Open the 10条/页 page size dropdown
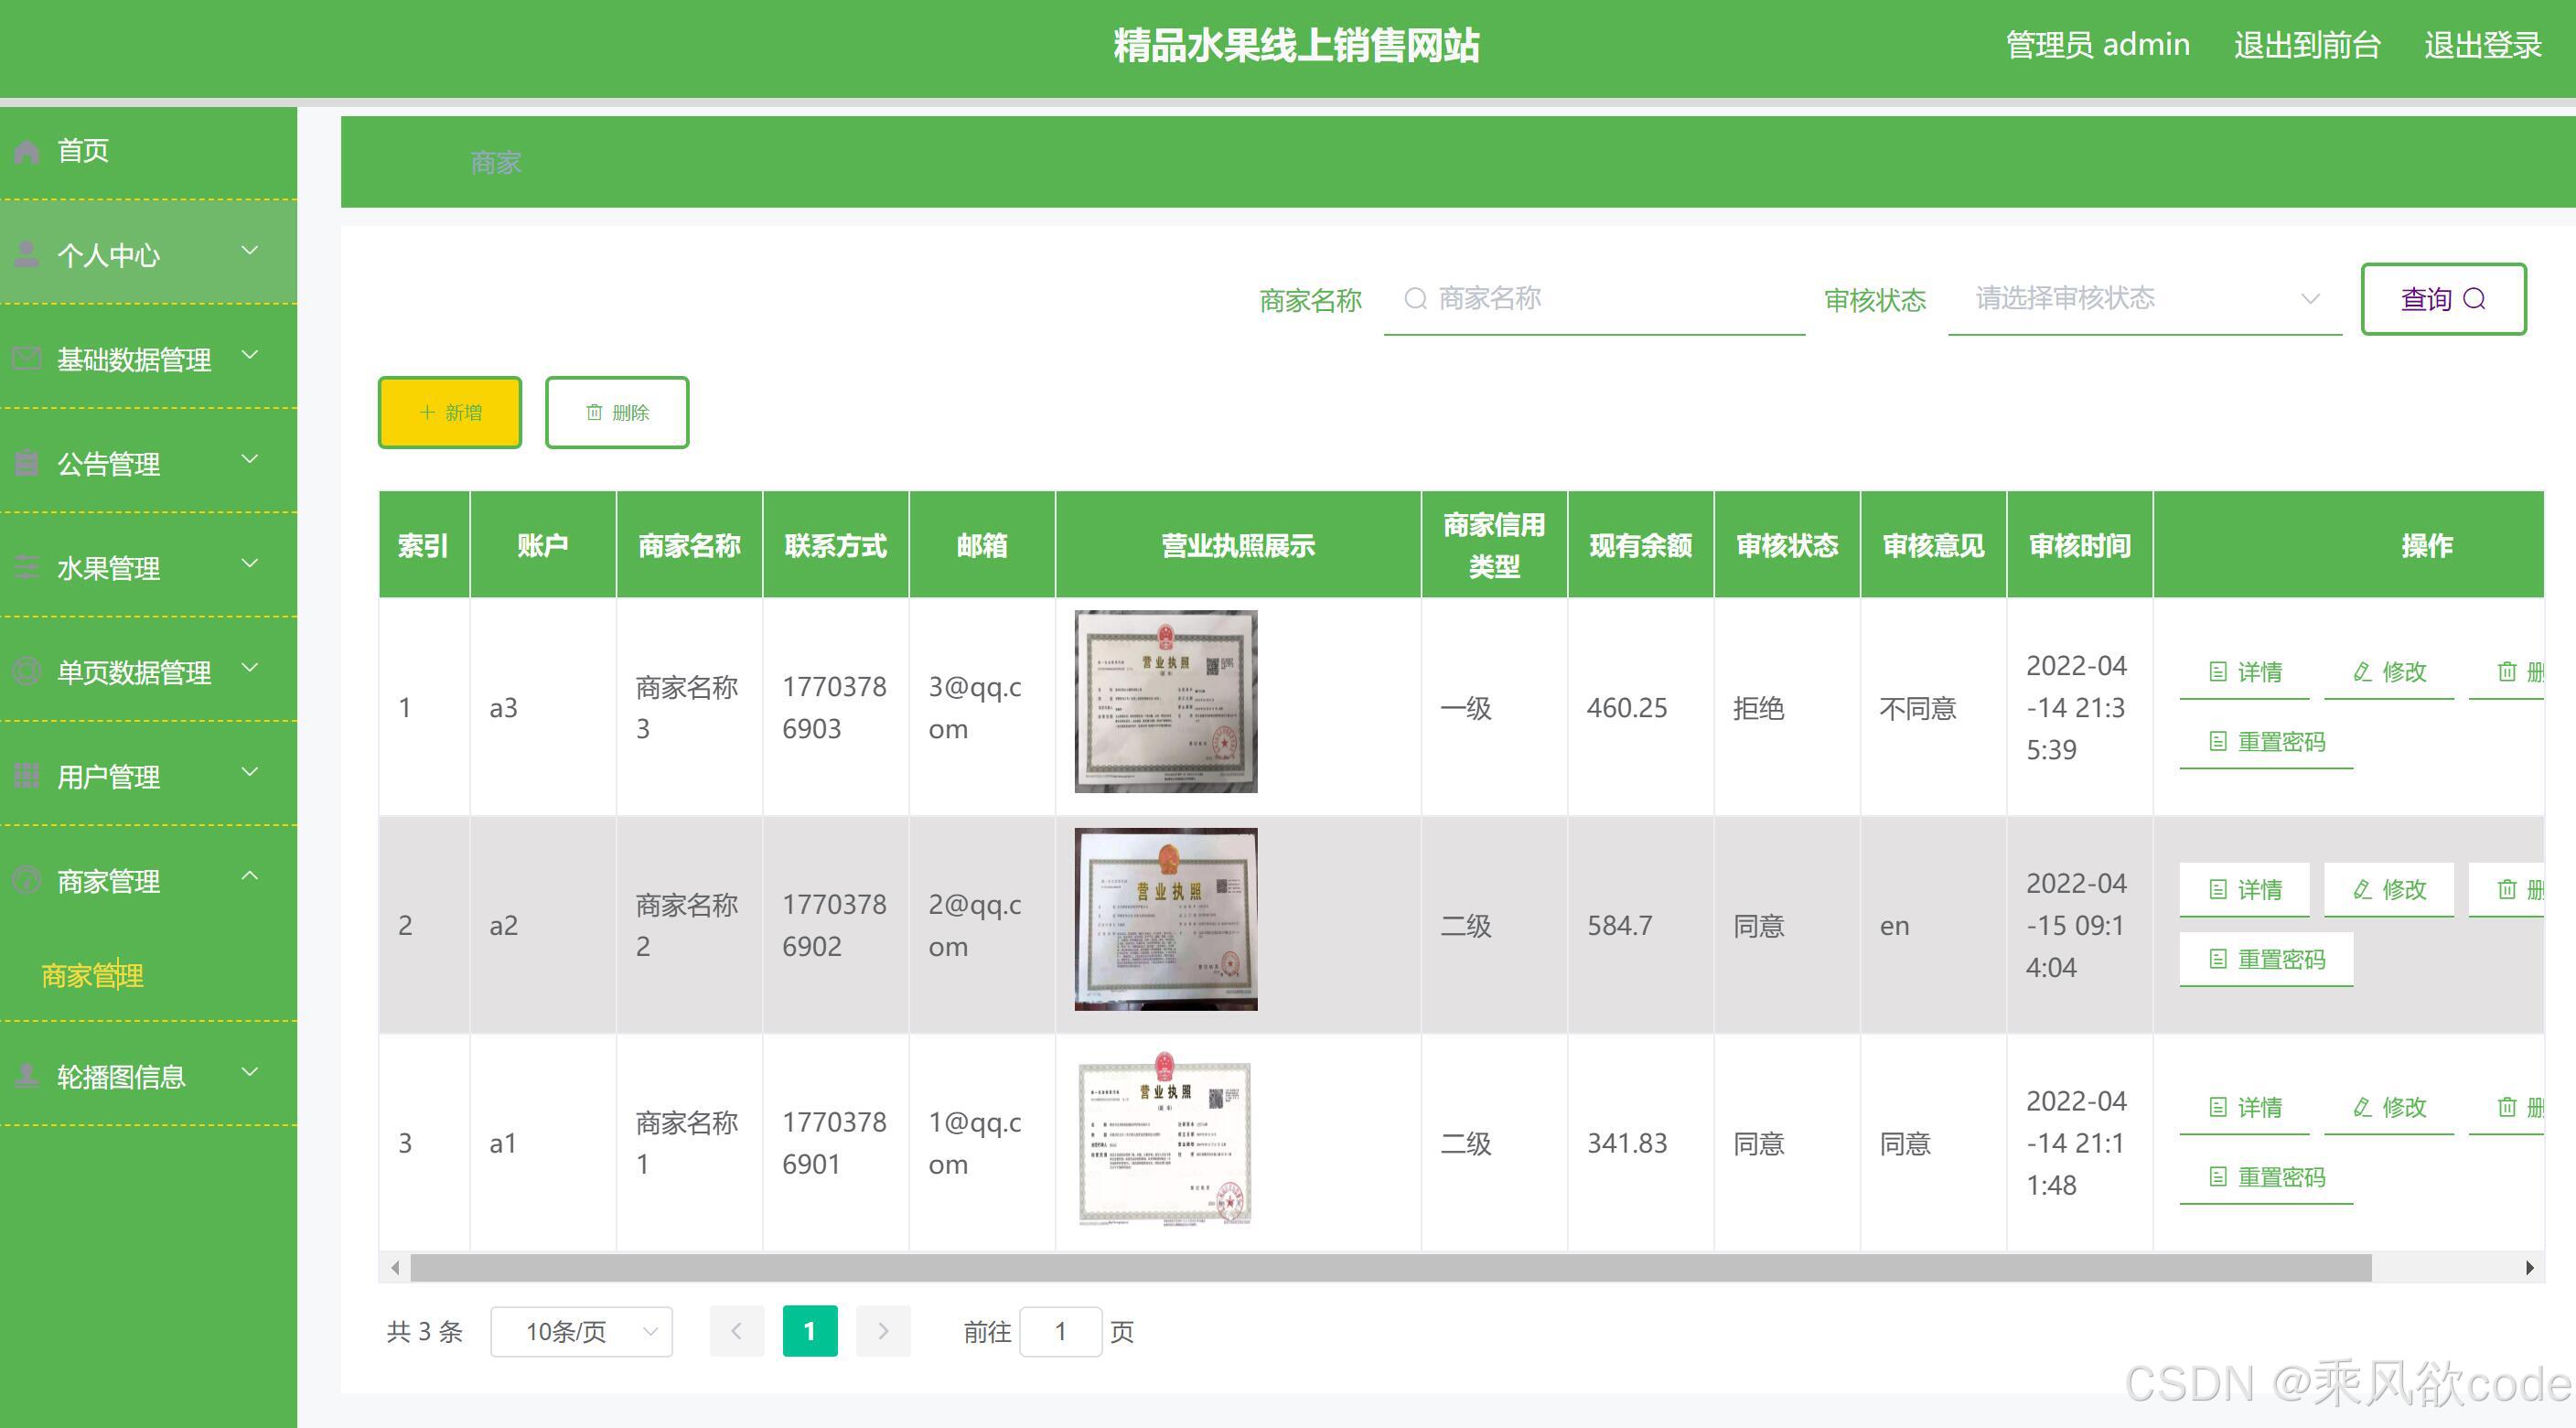 pos(581,1332)
